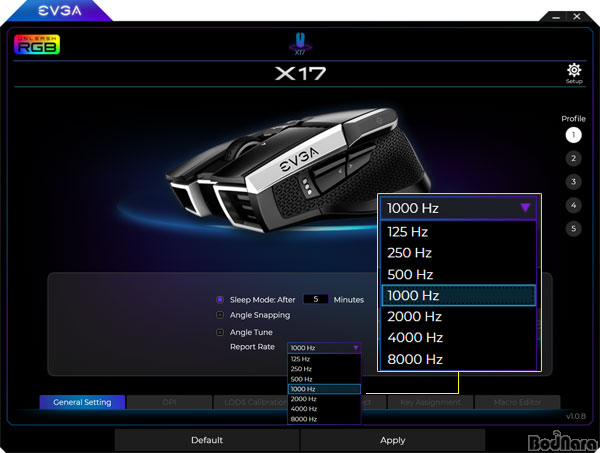
Task: Switch to Profile 3
Action: click(x=573, y=182)
